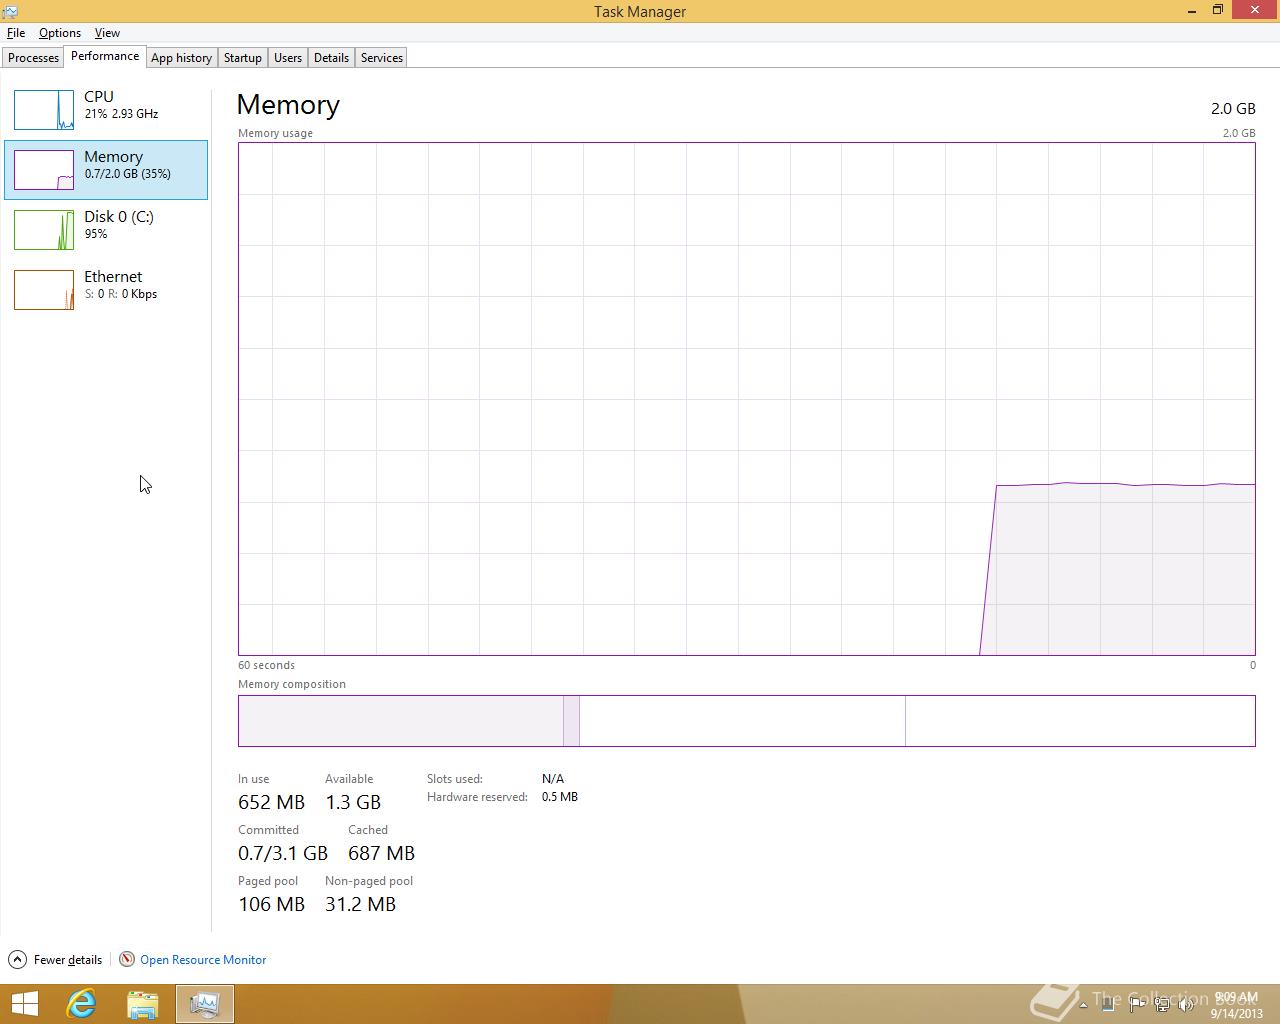Click the Ethernet S: 0 R: 0 Kbps label

tap(121, 284)
